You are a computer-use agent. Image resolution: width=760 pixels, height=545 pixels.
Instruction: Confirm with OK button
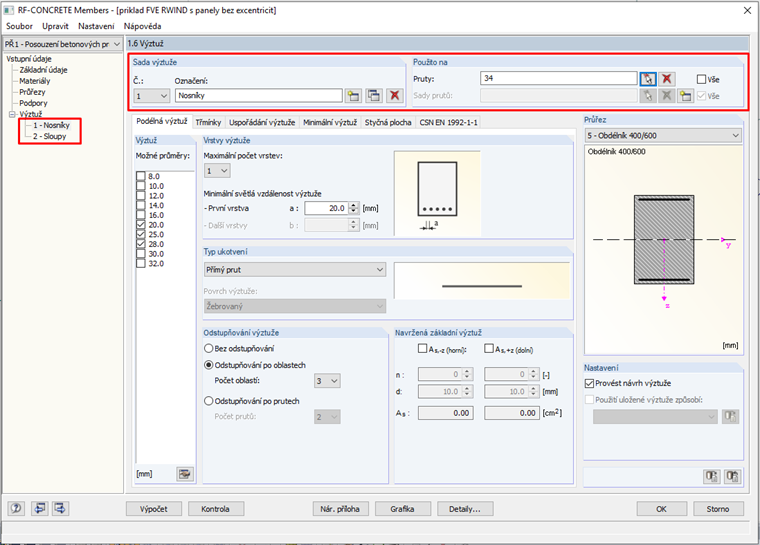pyautogui.click(x=661, y=509)
